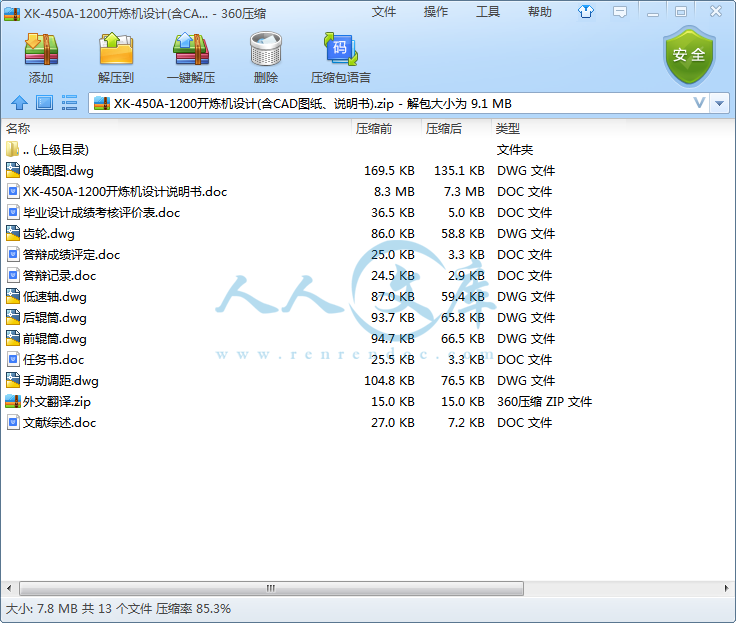The height and width of the screenshot is (623, 736).
Task: Switch to detailed list view mode
Action: click(69, 103)
